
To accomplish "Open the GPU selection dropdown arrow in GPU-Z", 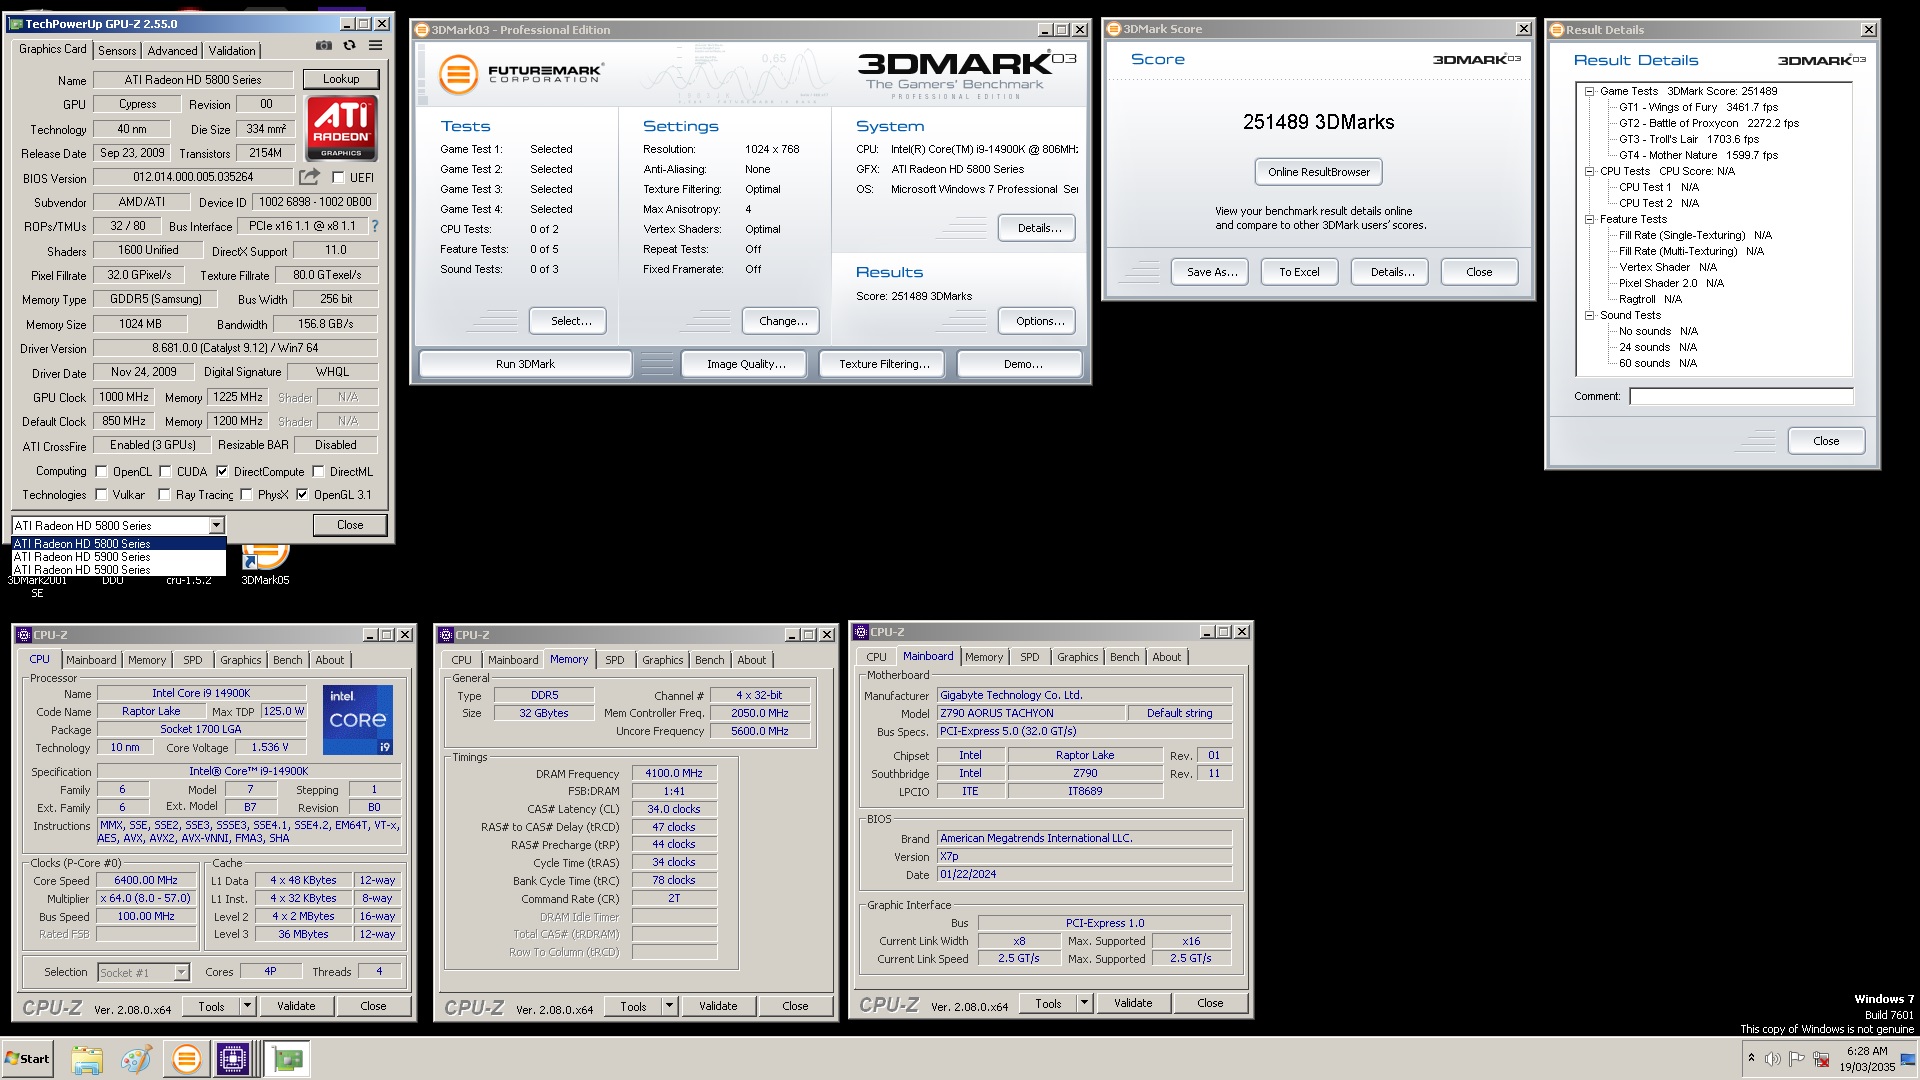I will coord(216,525).
